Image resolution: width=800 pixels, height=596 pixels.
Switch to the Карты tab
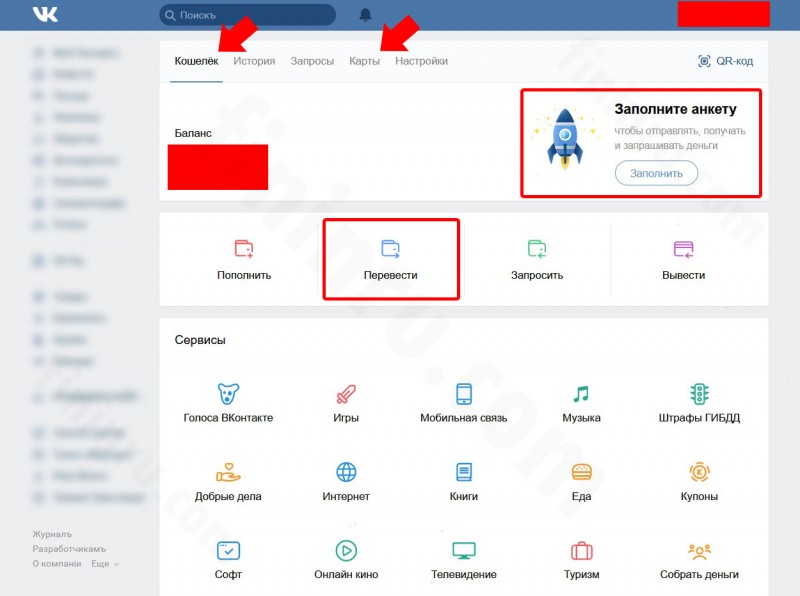[364, 61]
